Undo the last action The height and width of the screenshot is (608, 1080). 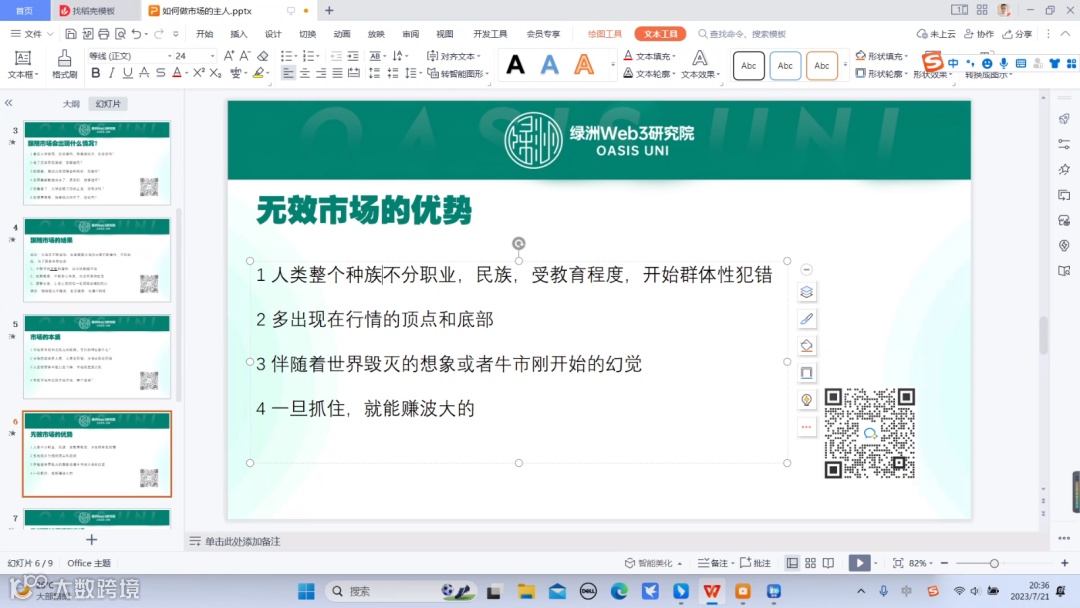point(136,34)
